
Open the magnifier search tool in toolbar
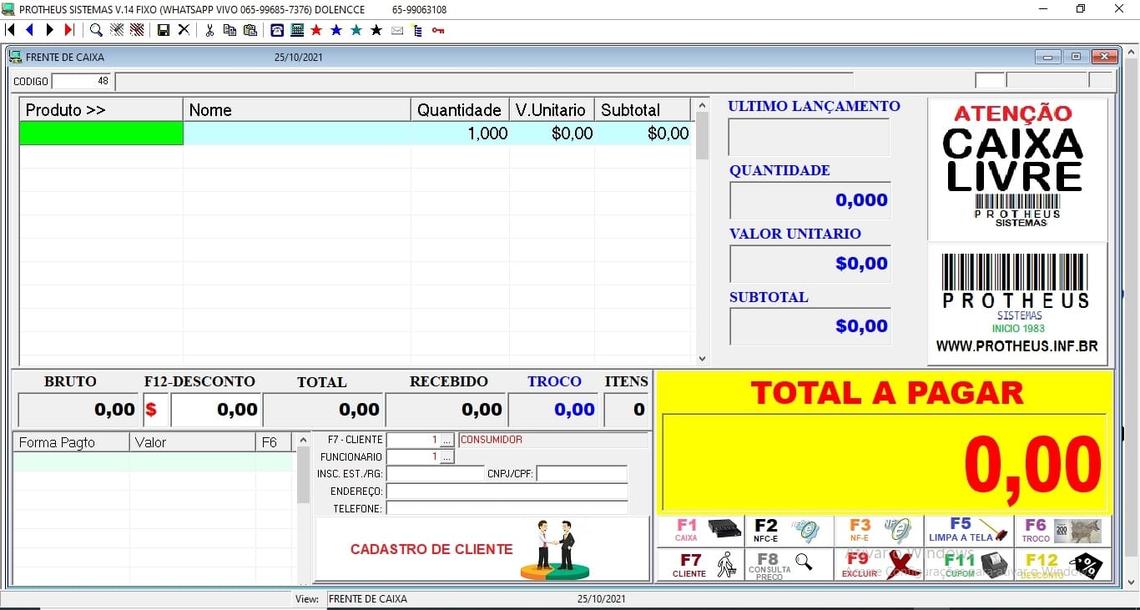pyautogui.click(x=96, y=30)
